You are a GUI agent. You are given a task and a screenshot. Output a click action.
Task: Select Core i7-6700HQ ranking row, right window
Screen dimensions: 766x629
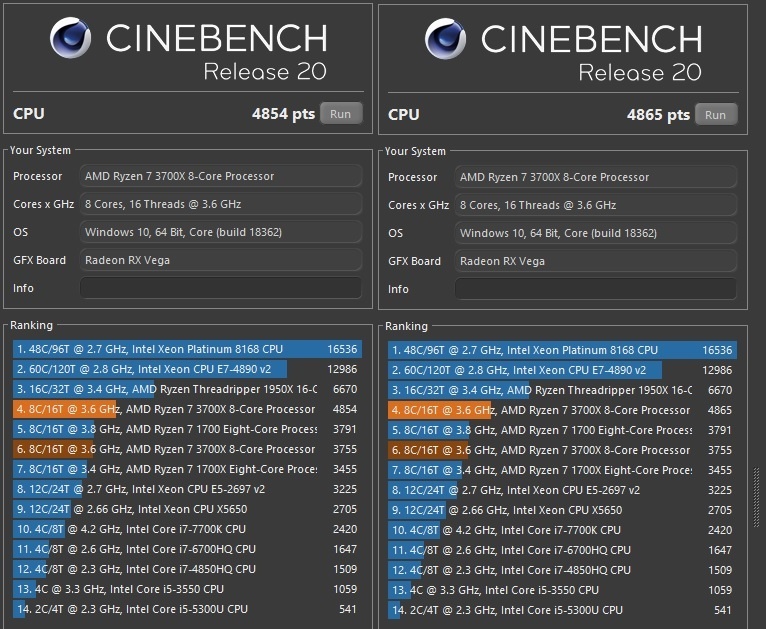[562, 550]
